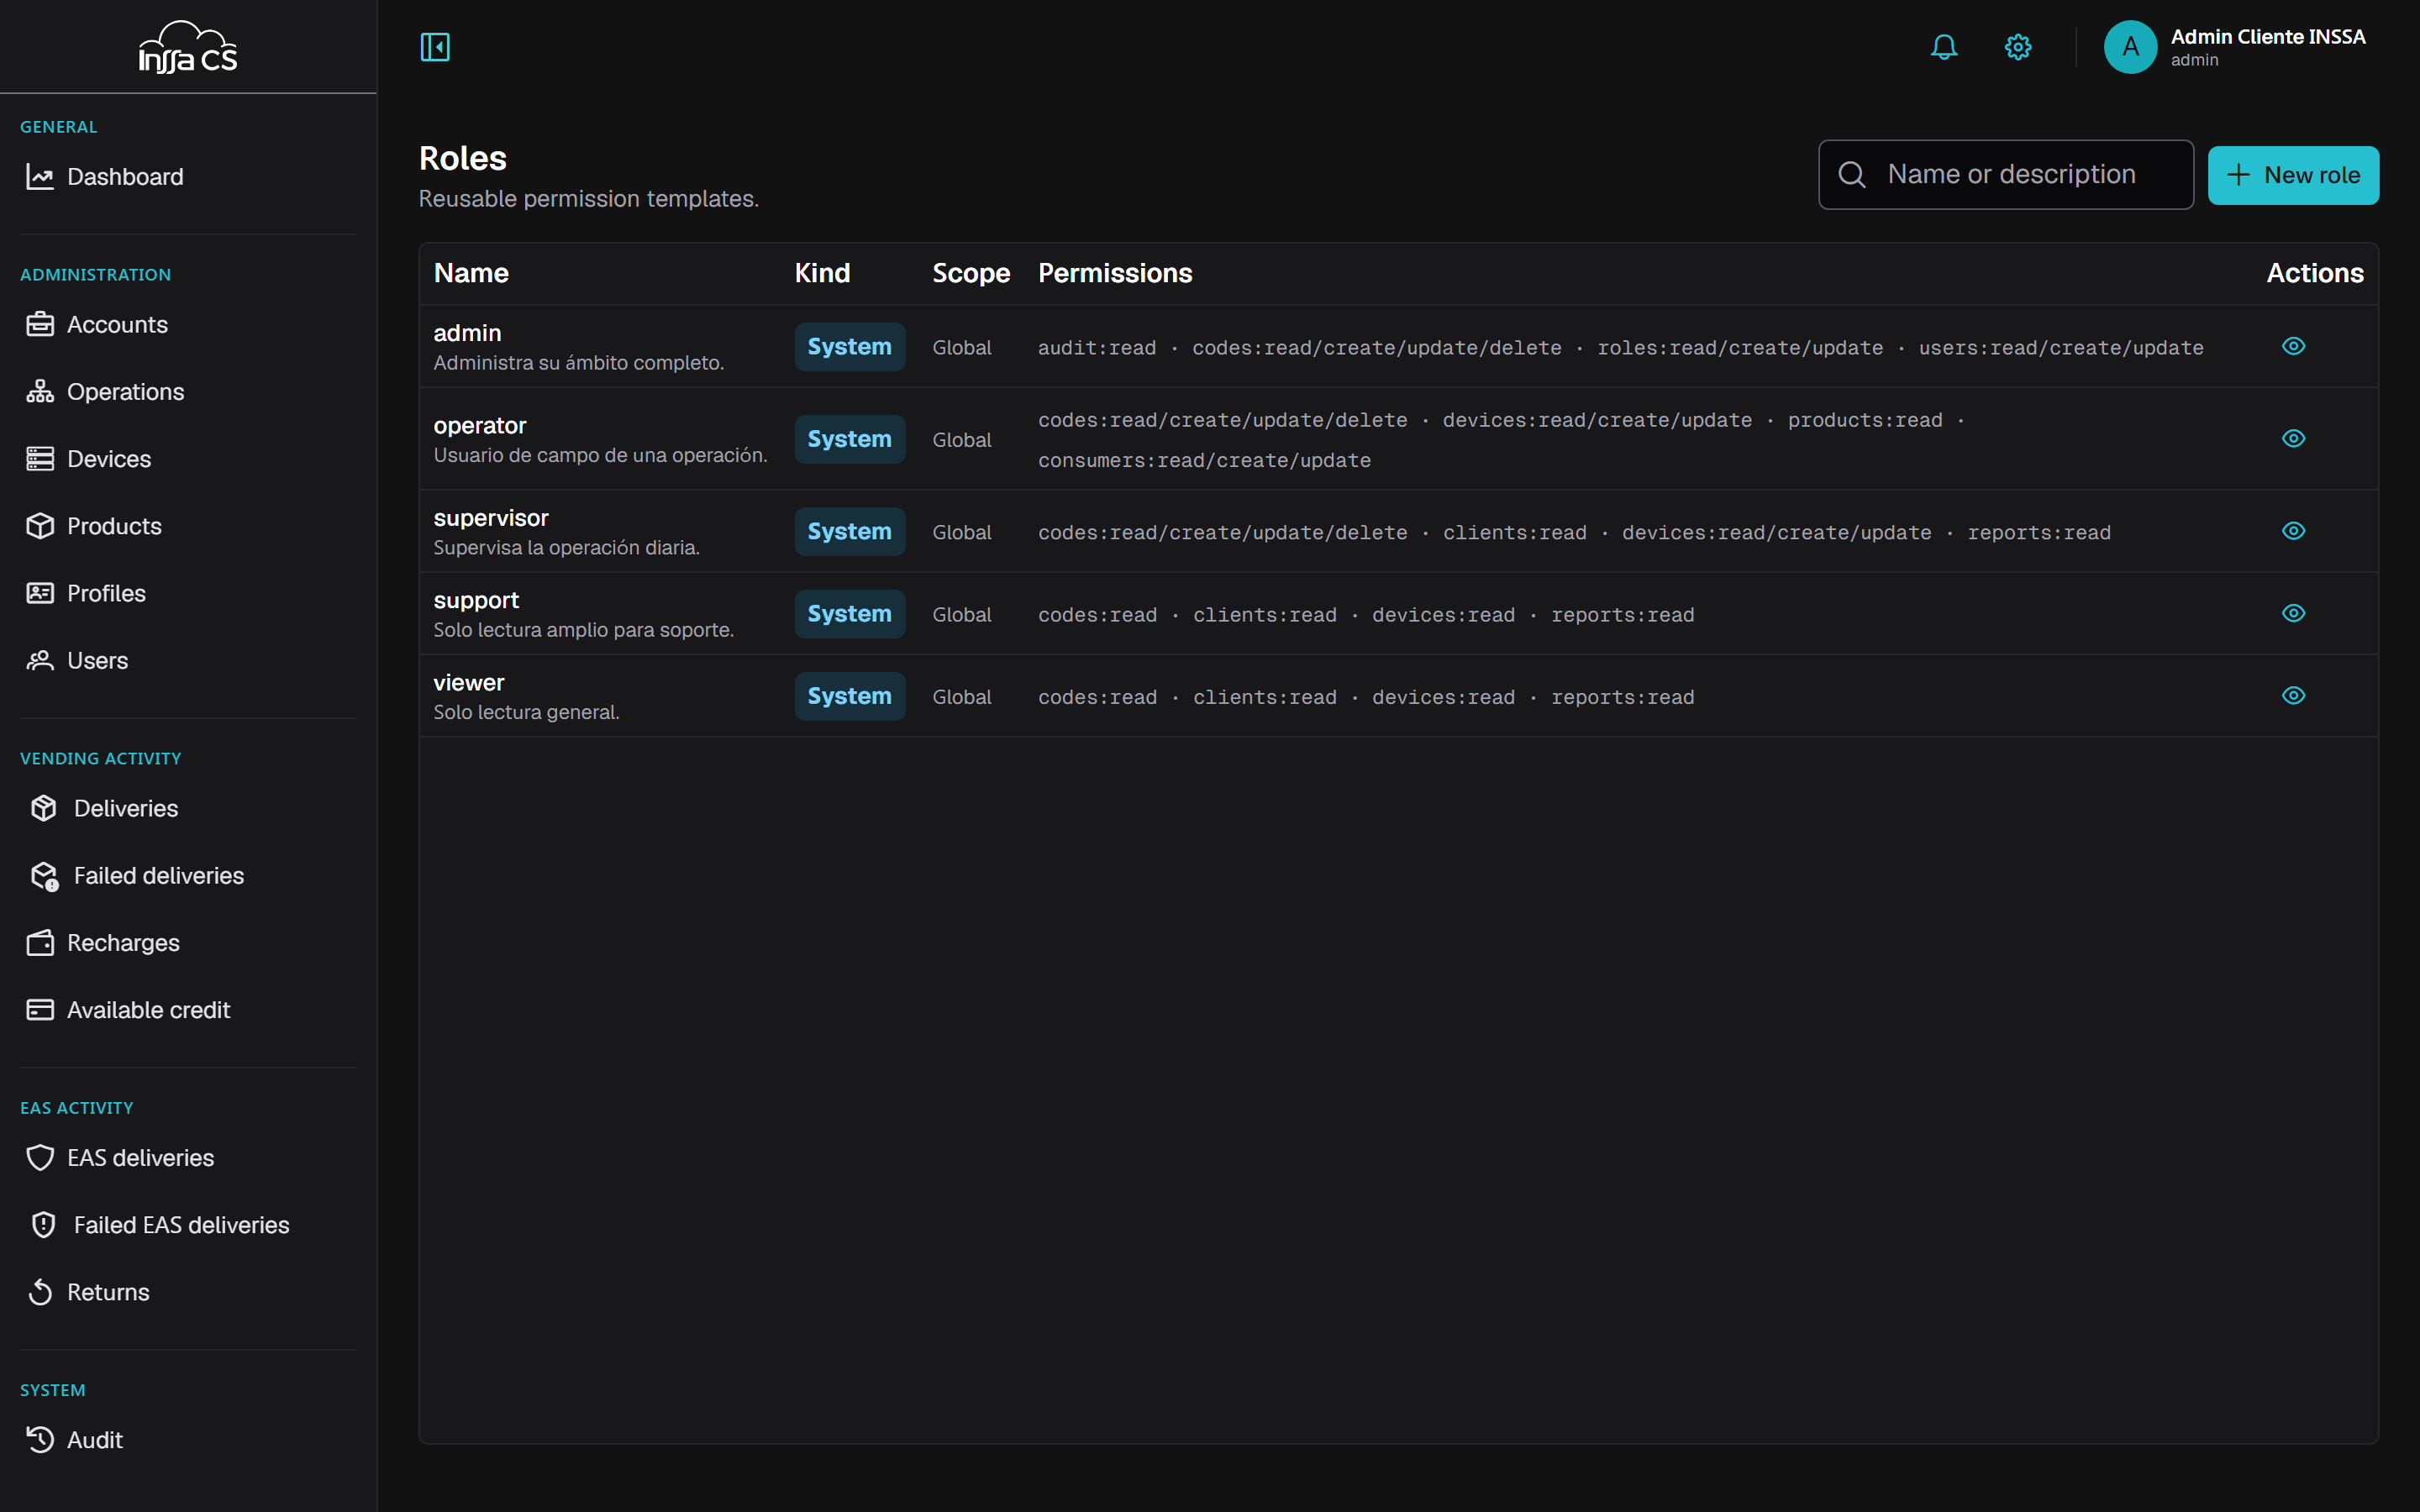Open the Audit log
This screenshot has width=2420, height=1512.
[188, 1440]
